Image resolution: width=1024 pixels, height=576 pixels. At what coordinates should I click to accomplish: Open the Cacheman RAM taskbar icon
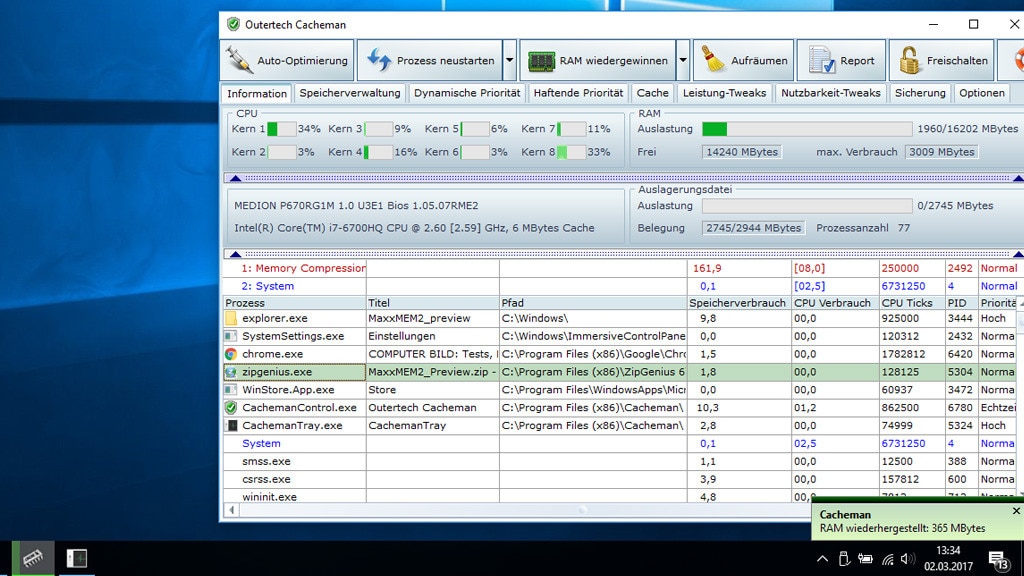[33, 558]
